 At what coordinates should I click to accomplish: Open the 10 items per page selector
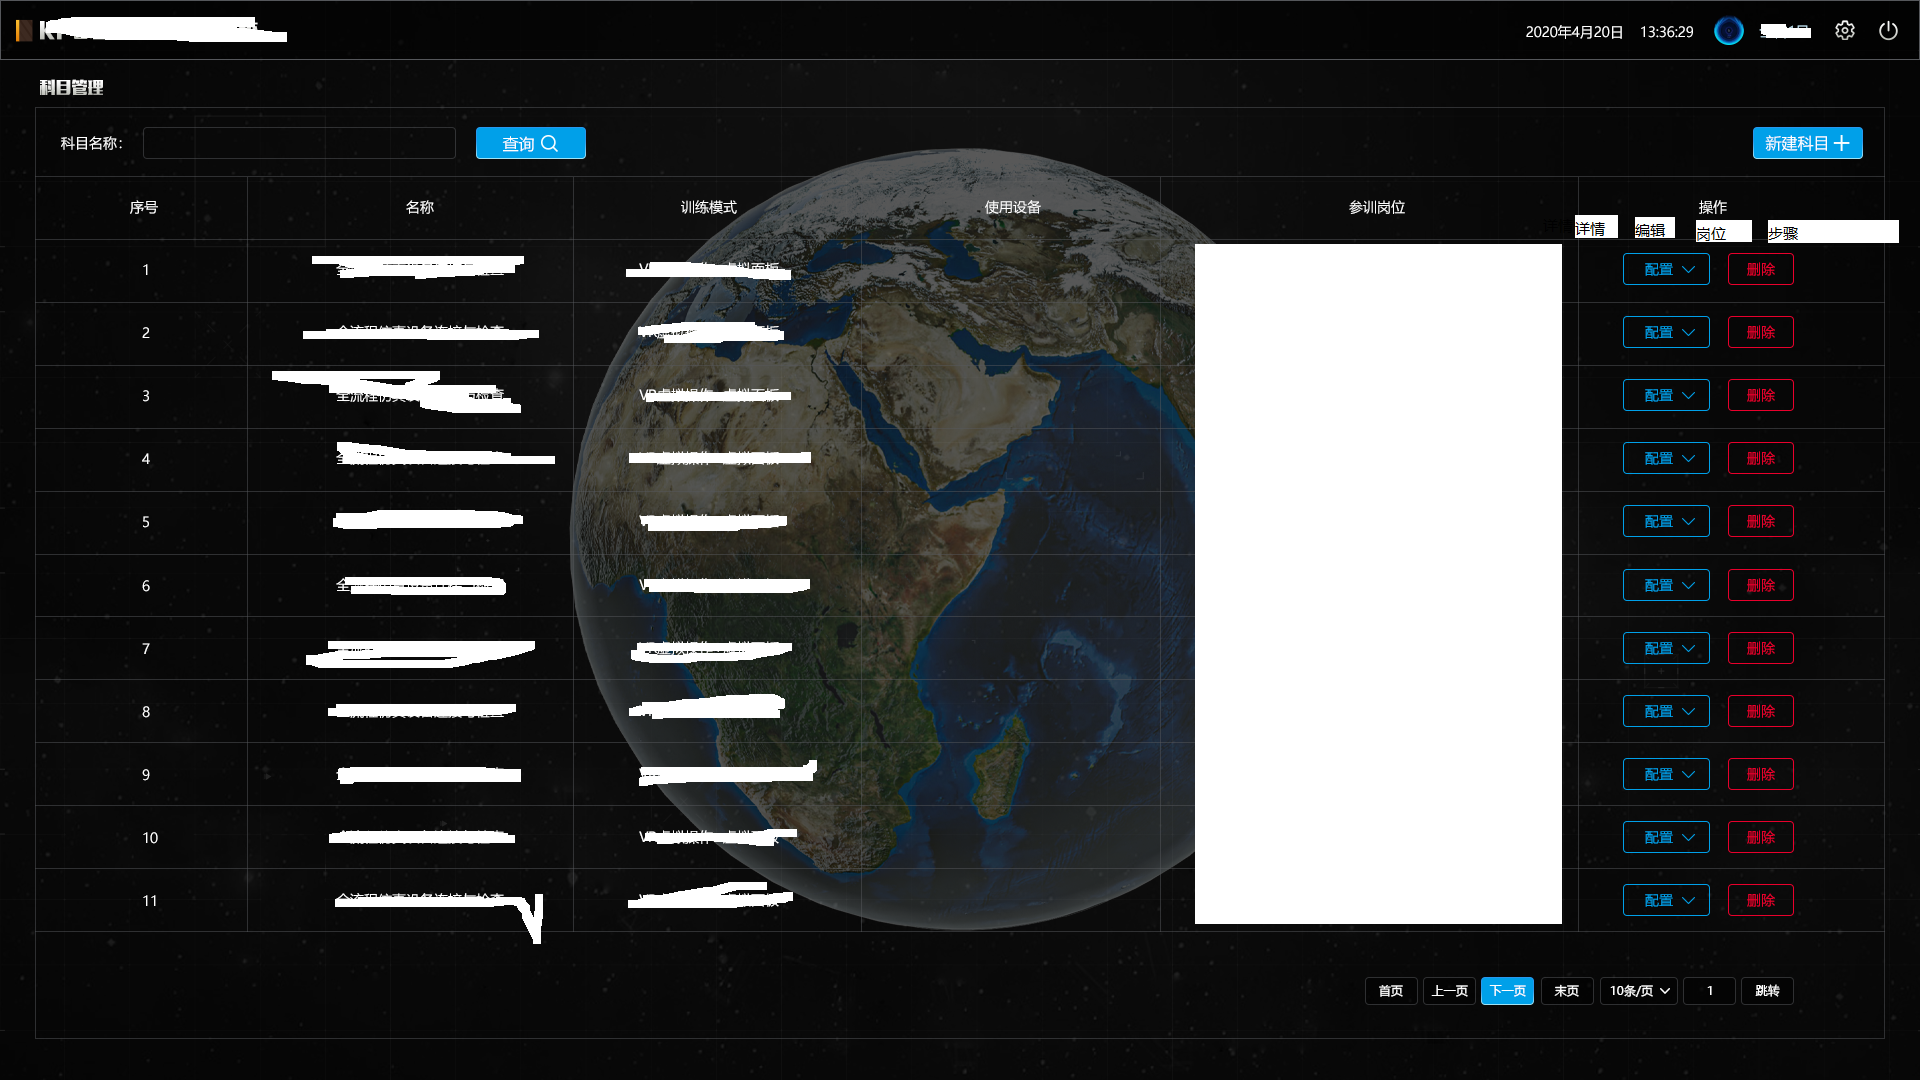(x=1639, y=990)
